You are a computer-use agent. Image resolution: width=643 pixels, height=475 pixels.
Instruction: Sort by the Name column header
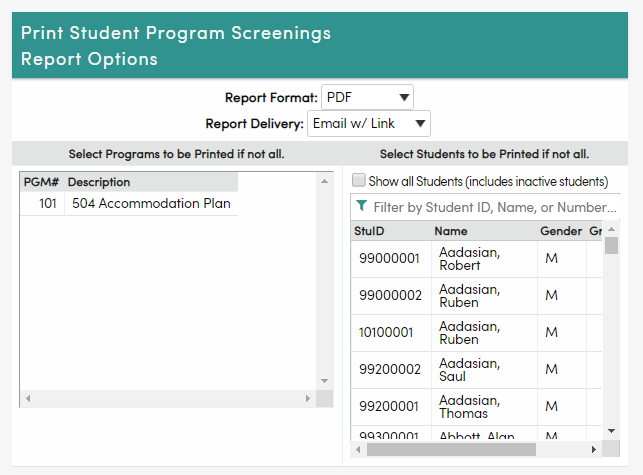[x=451, y=231]
